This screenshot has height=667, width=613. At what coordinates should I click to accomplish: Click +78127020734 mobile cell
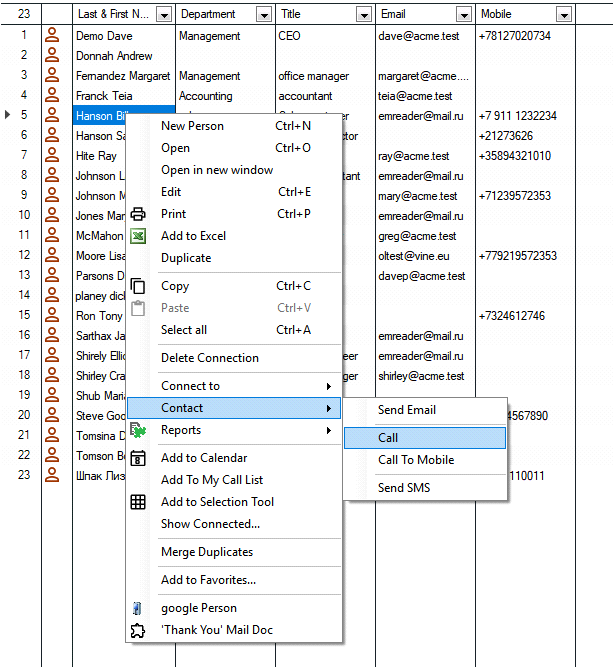click(x=525, y=36)
